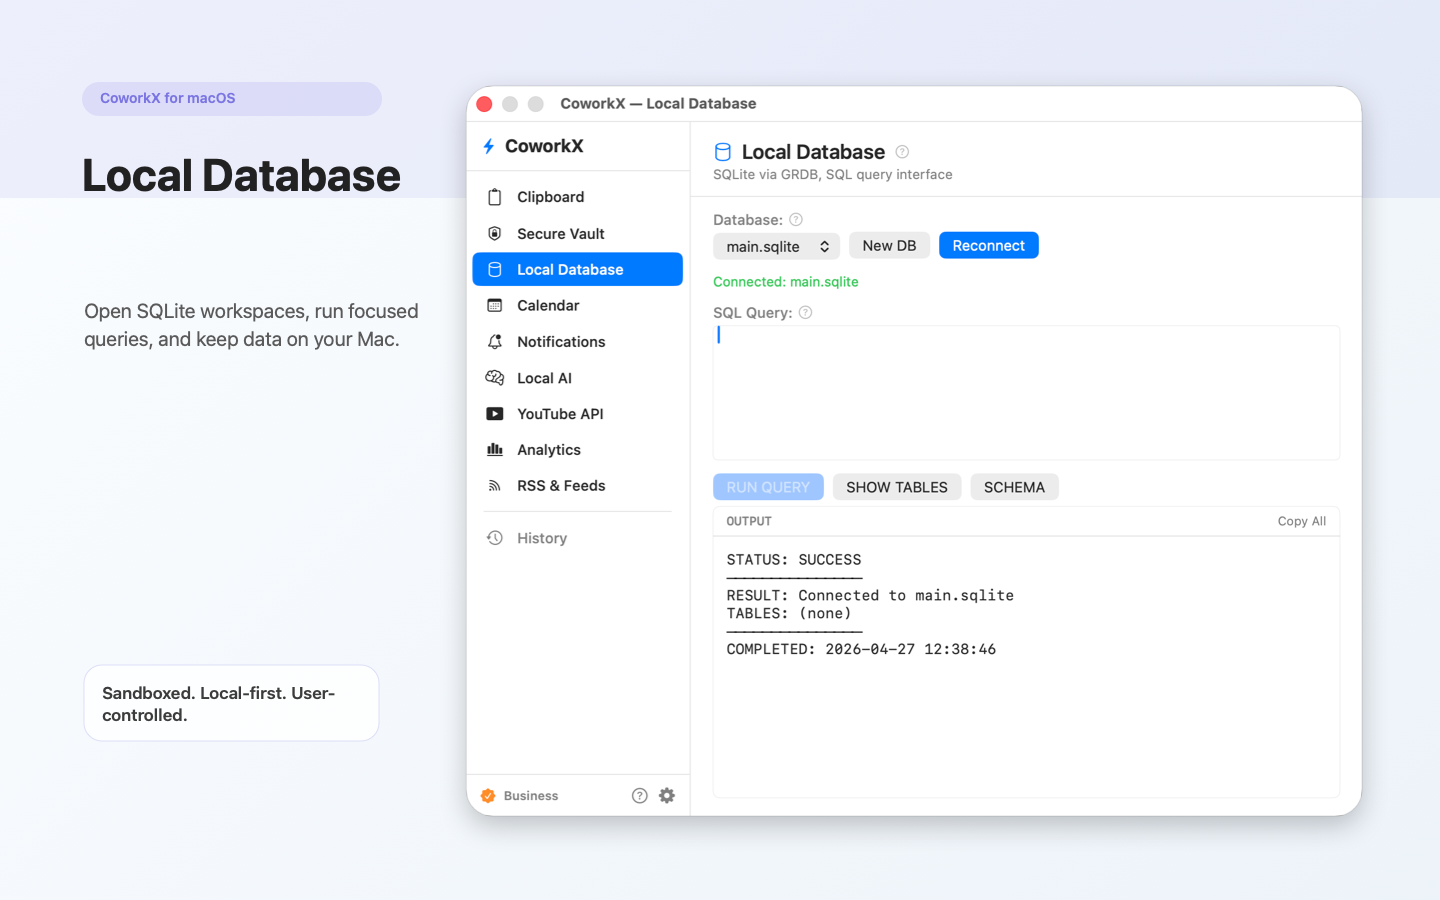
Task: Click help icon beside Local Database heading
Action: (x=902, y=152)
